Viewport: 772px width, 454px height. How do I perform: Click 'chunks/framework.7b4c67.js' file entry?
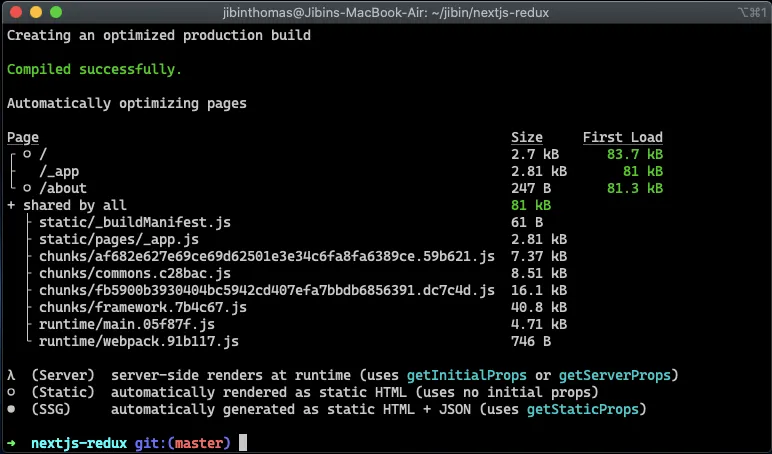pyautogui.click(x=143, y=307)
